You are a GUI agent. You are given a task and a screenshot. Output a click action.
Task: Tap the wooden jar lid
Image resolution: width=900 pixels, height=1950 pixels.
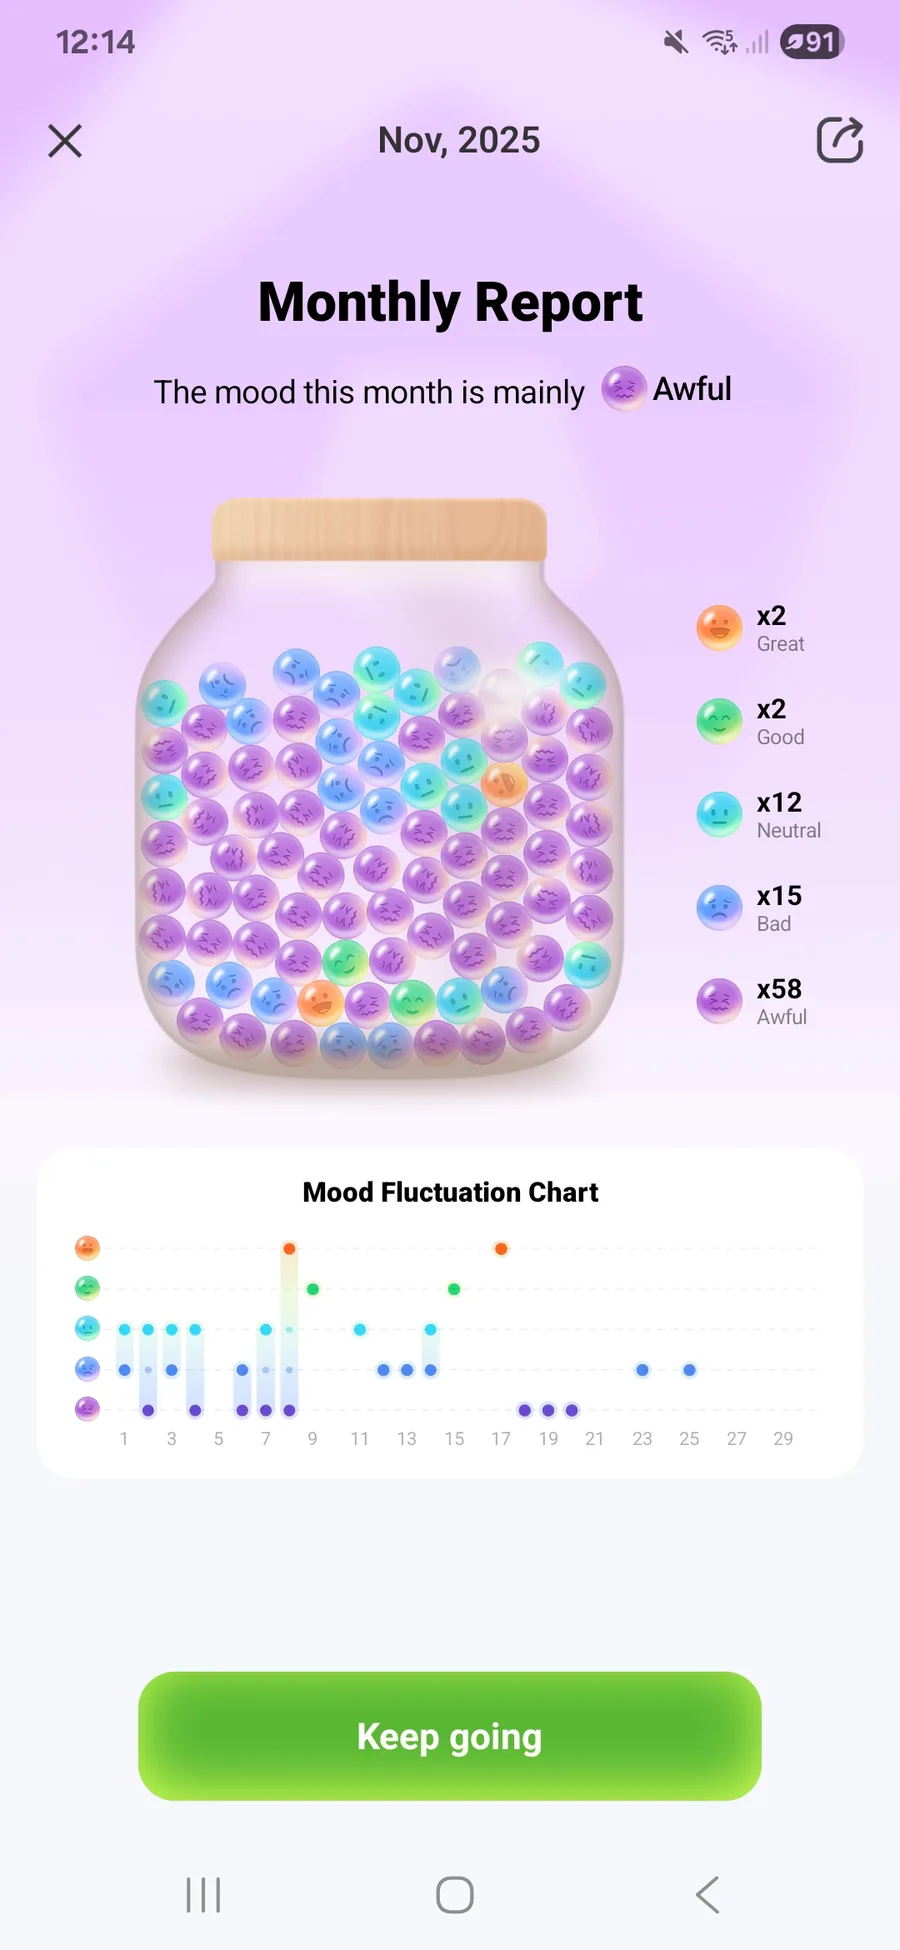pyautogui.click(x=379, y=530)
